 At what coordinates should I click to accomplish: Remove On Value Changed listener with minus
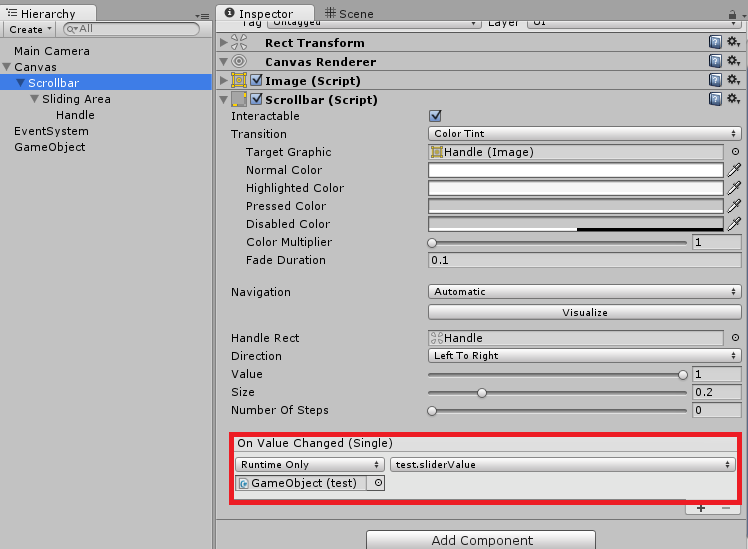coord(726,508)
